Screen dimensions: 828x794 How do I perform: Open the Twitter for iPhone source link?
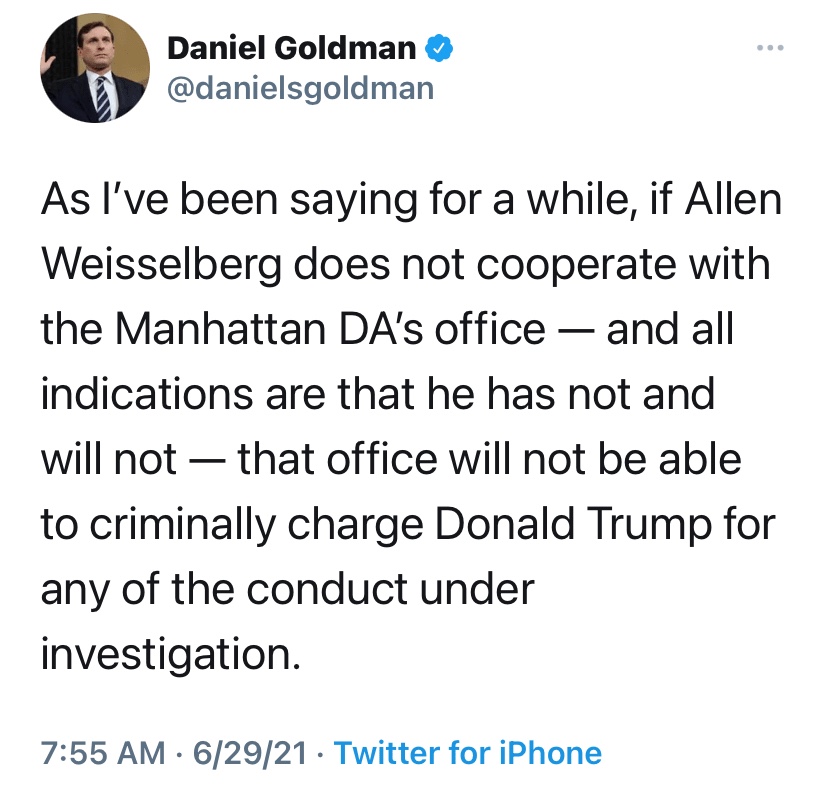click(x=467, y=752)
